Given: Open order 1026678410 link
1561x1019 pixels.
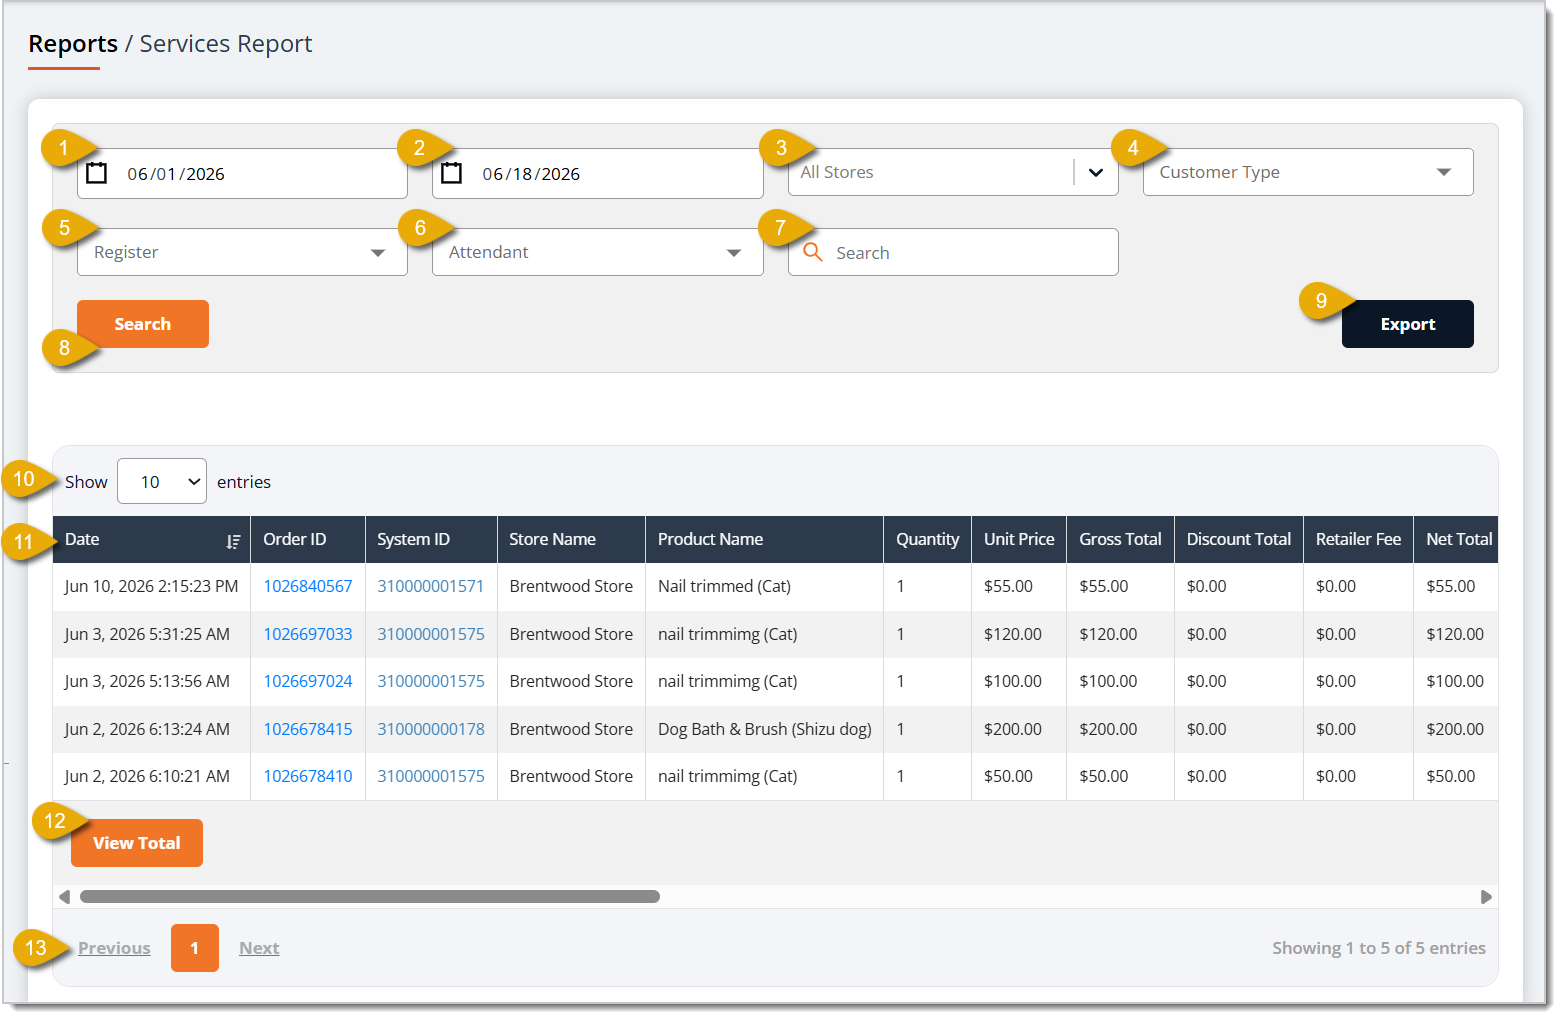Looking at the screenshot, I should point(308,776).
